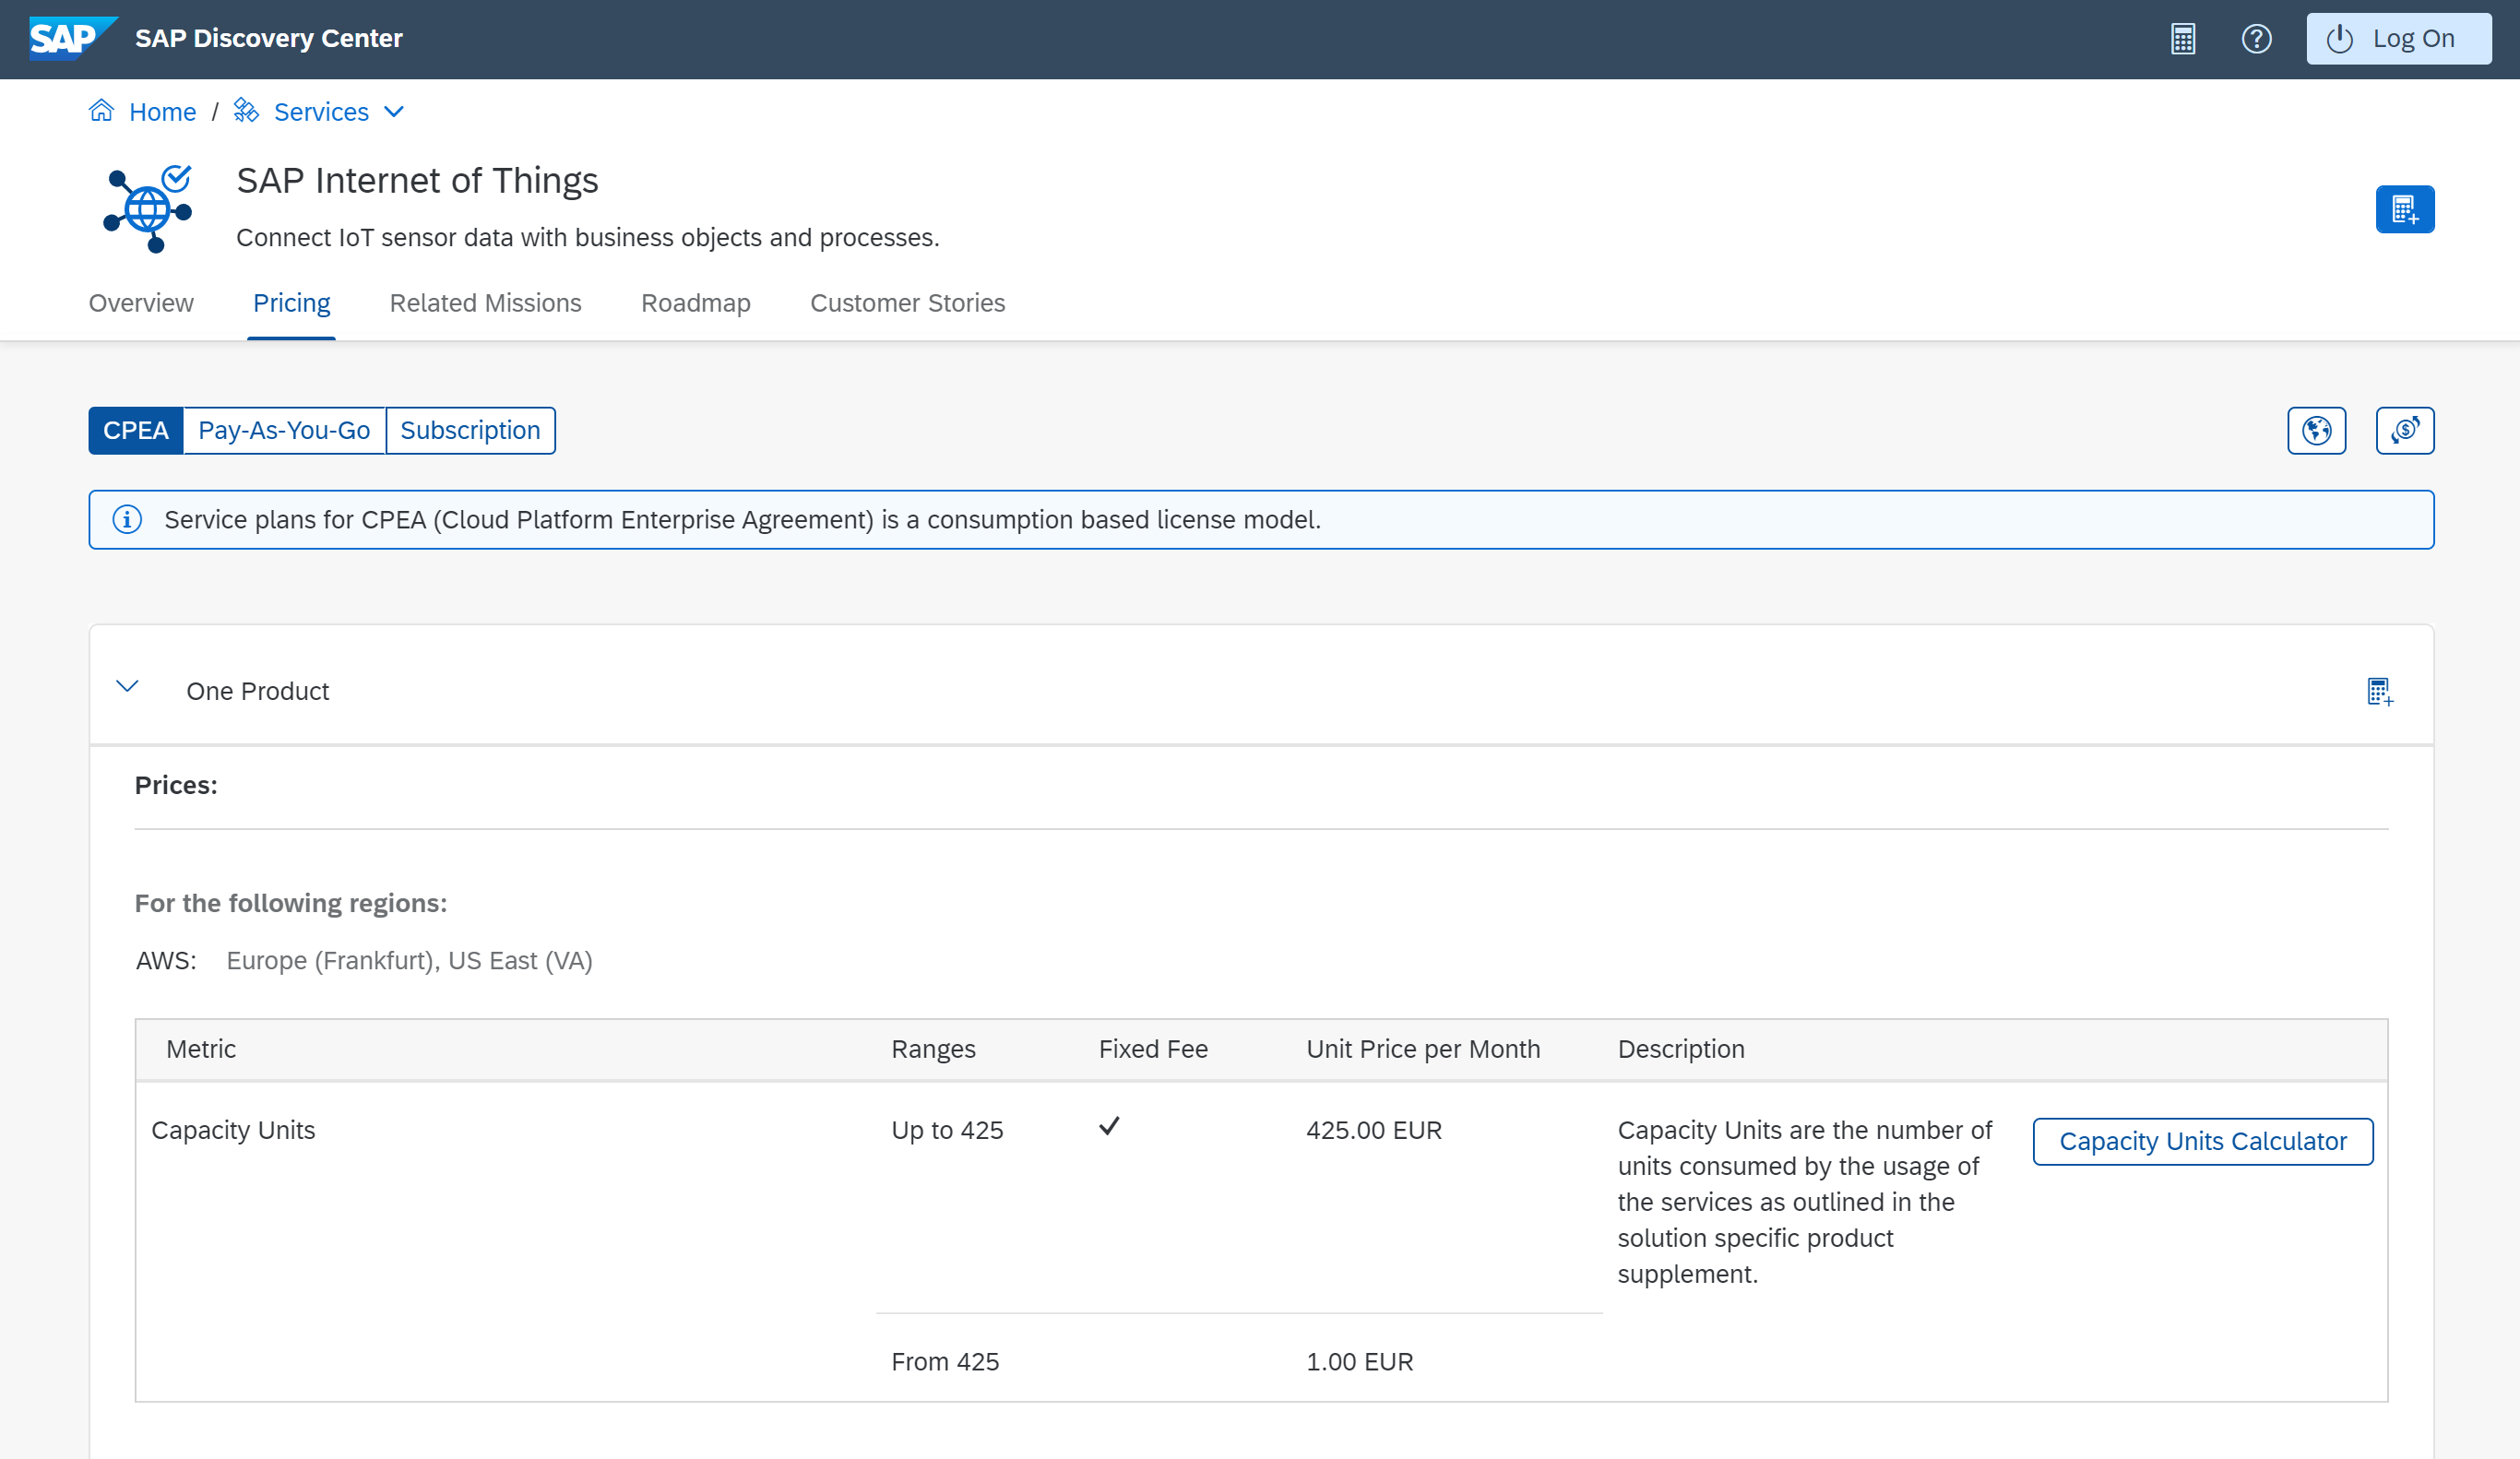Click the info icon in the CPEA message

click(127, 520)
